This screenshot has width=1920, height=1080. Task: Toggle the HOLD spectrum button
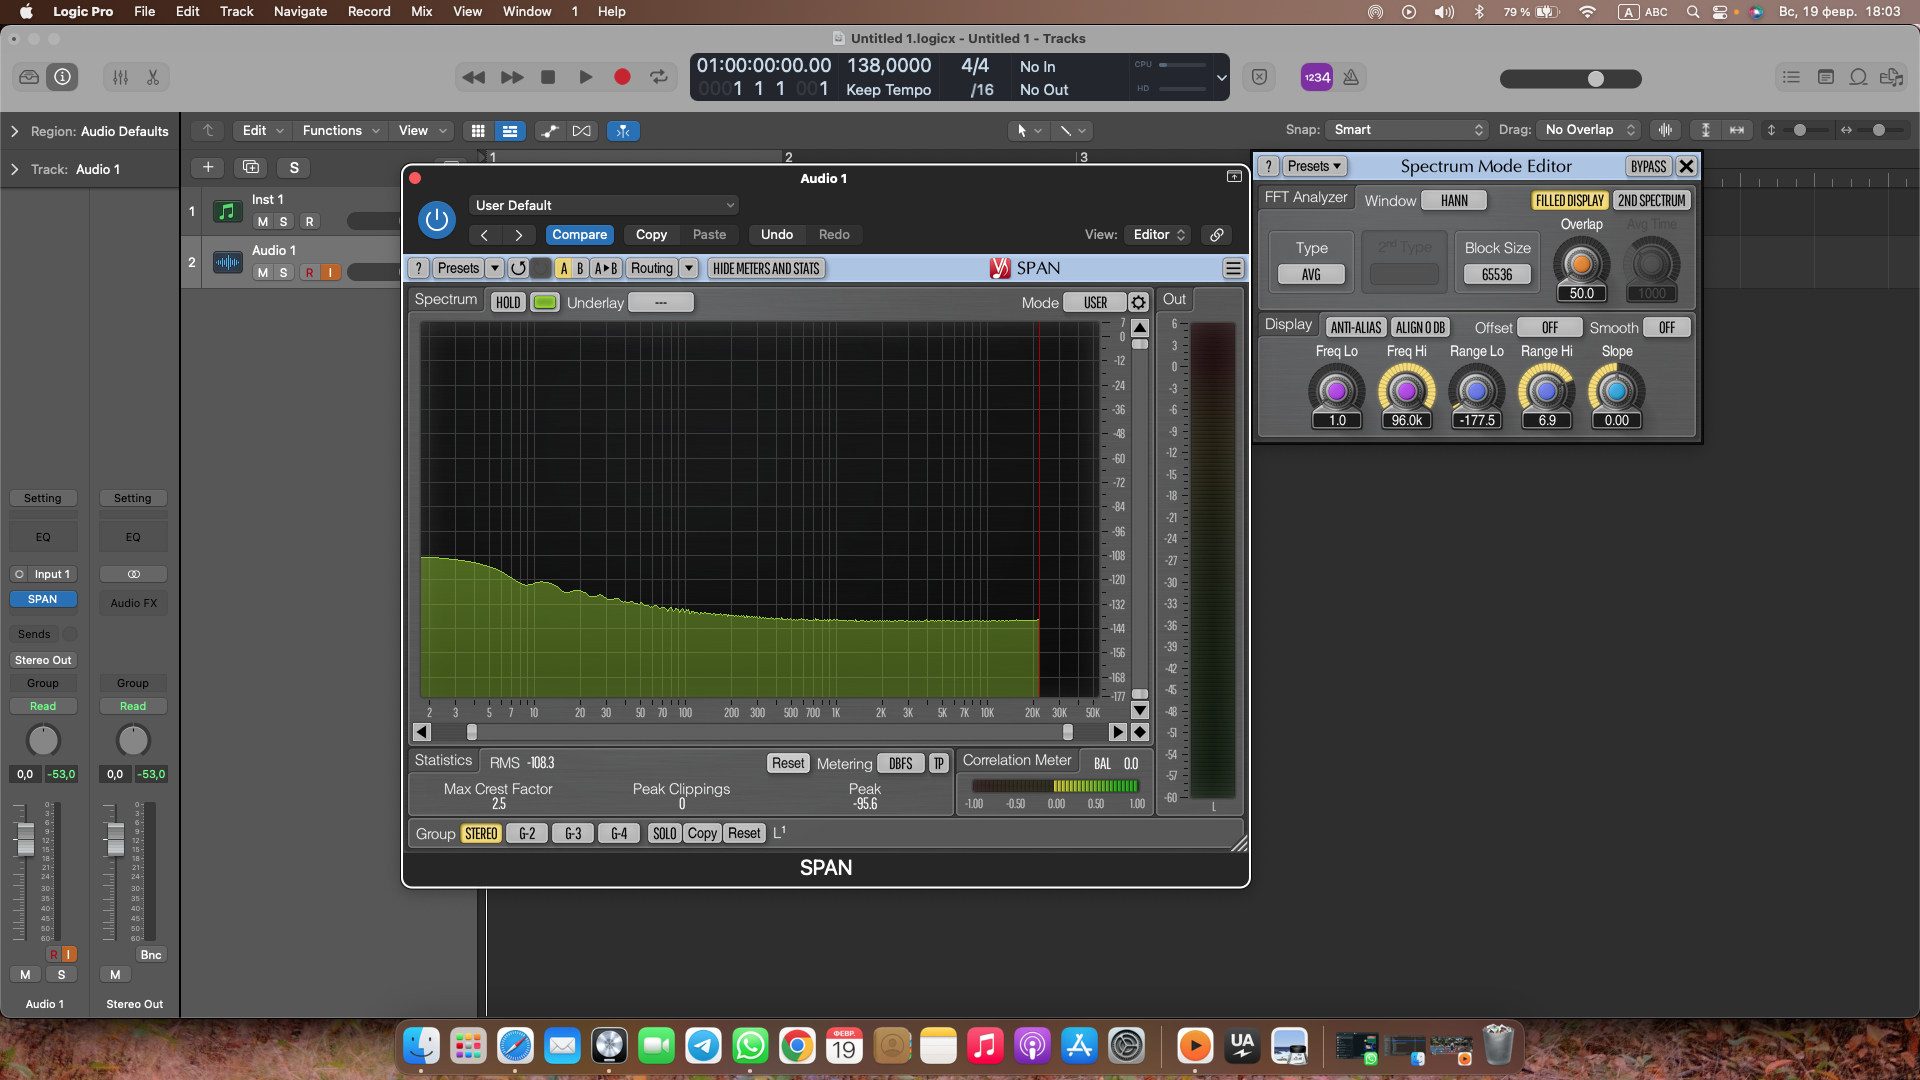pyautogui.click(x=508, y=302)
